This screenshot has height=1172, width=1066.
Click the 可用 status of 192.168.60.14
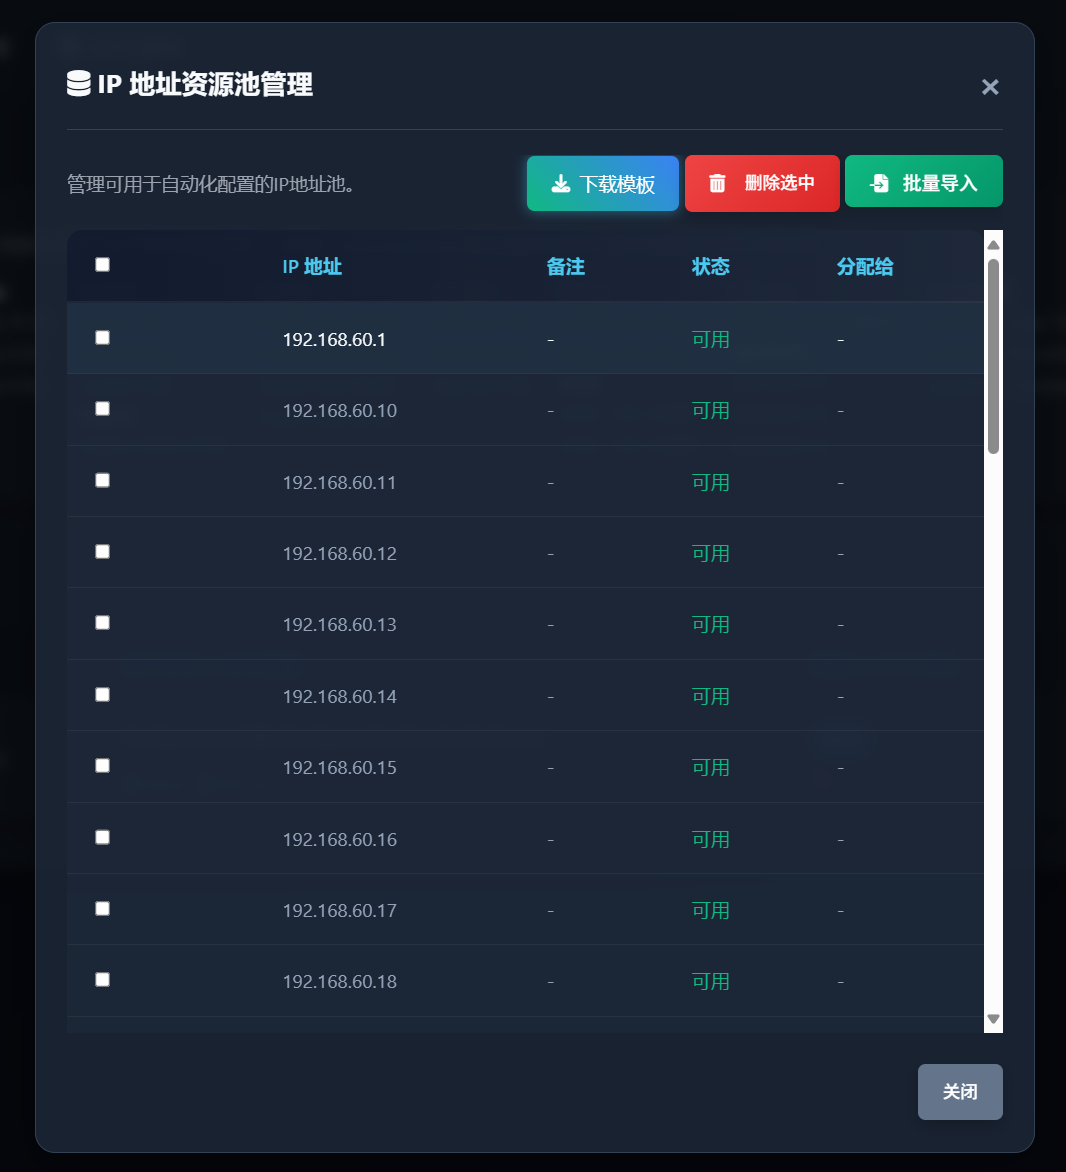(710, 697)
